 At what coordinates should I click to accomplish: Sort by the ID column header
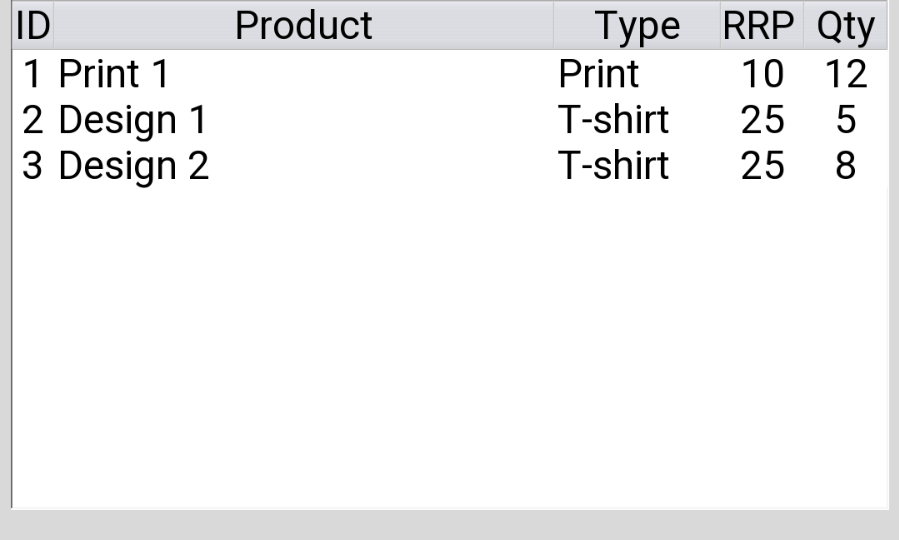coord(33,26)
